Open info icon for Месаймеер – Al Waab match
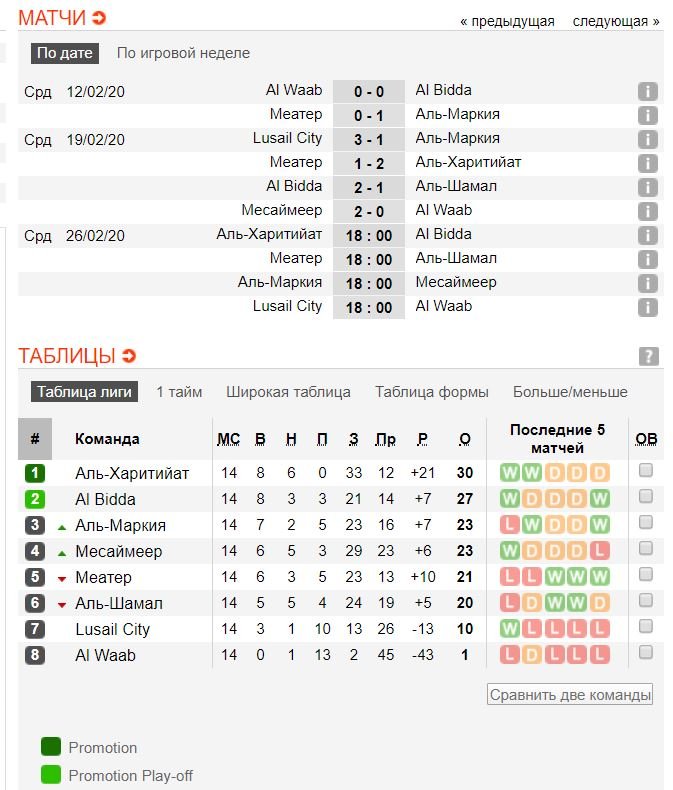 (x=648, y=212)
